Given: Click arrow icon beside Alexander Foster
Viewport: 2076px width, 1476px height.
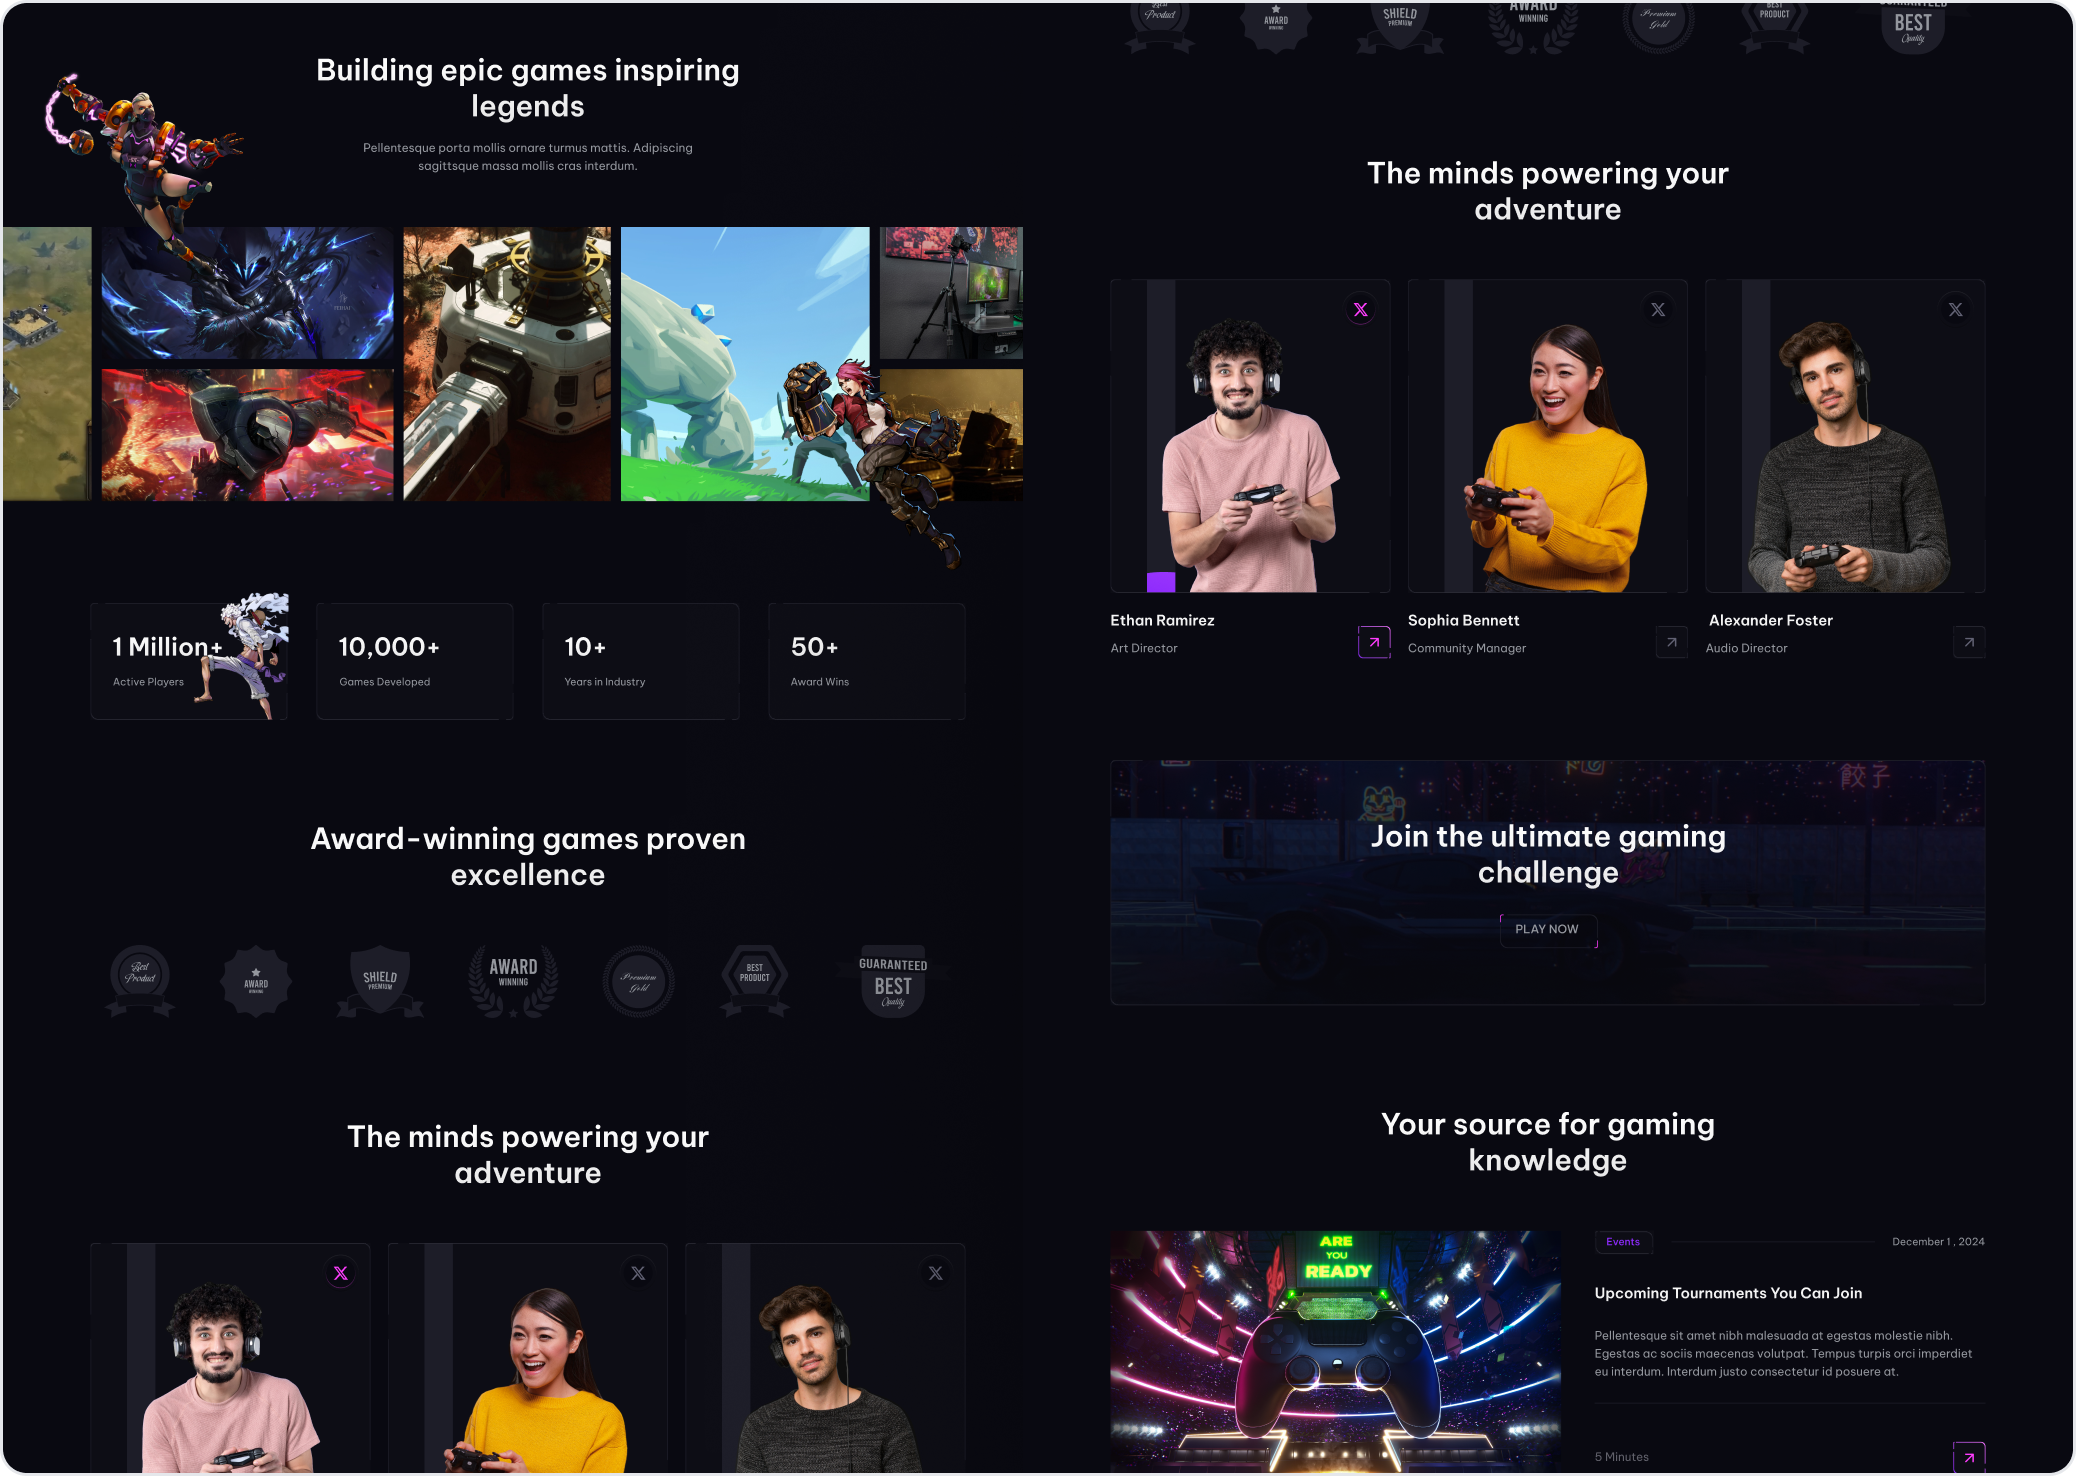Looking at the screenshot, I should (x=1969, y=642).
